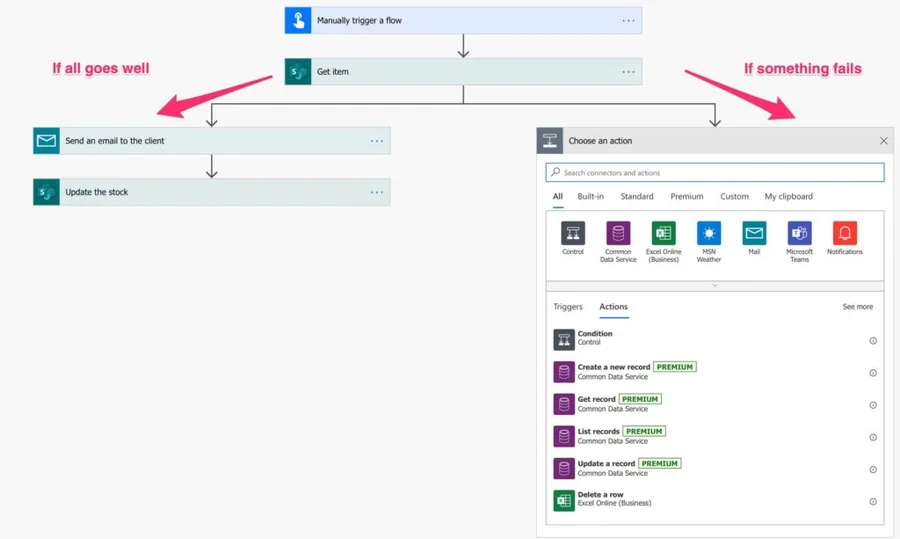Click the Search connectors and actions field
This screenshot has width=900, height=539.
tap(715, 173)
